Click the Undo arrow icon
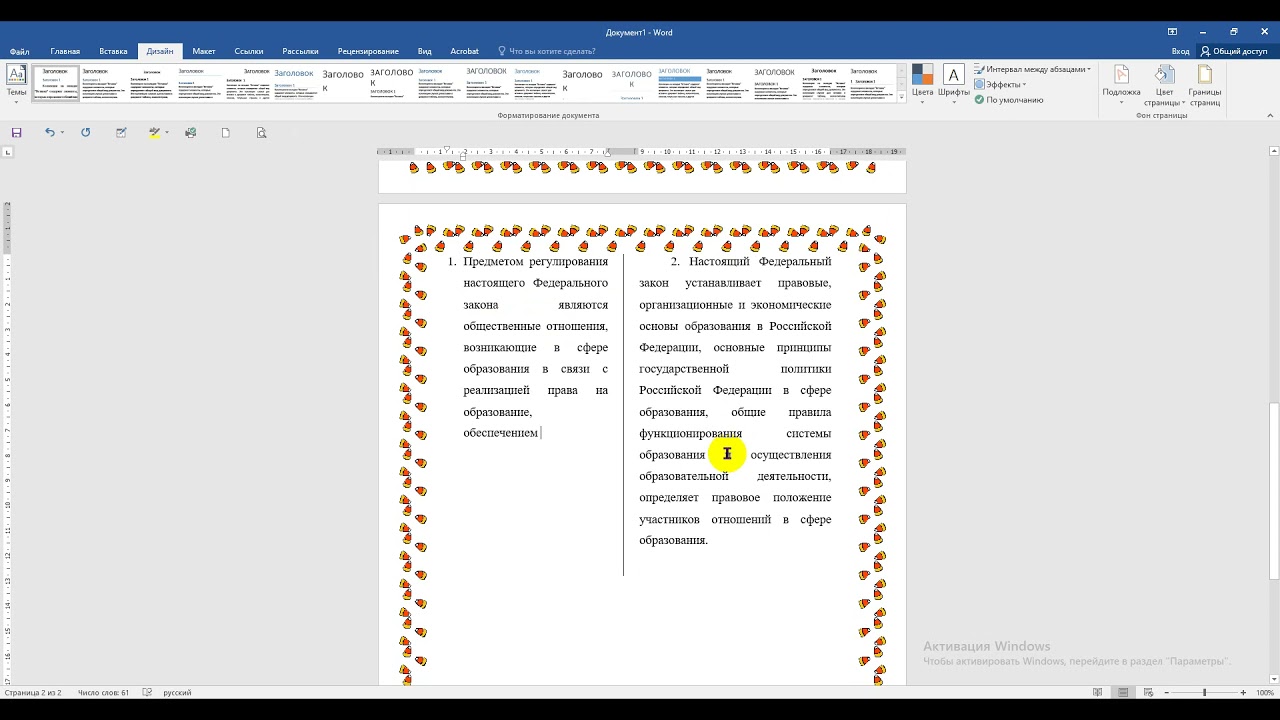The image size is (1280, 720). 49,132
